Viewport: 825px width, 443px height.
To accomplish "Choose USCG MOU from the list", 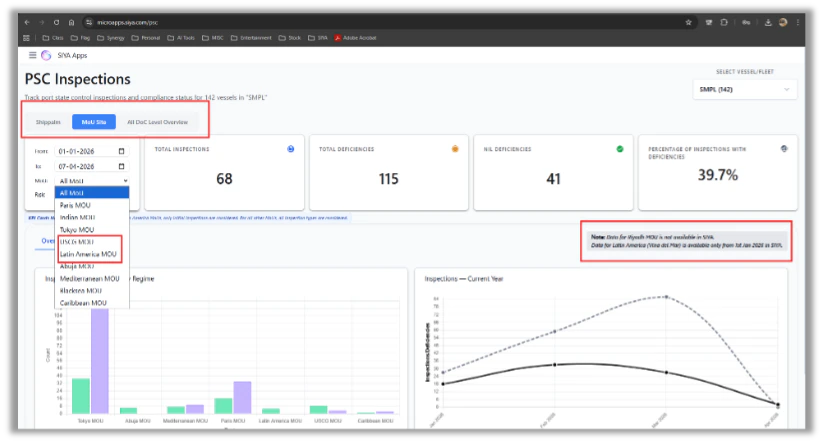I will click(x=92, y=242).
